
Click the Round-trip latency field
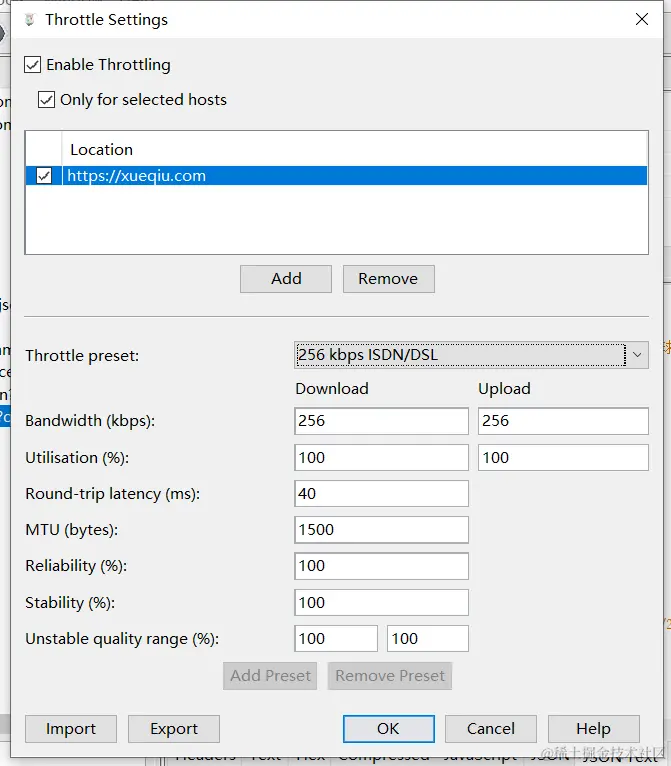point(381,493)
